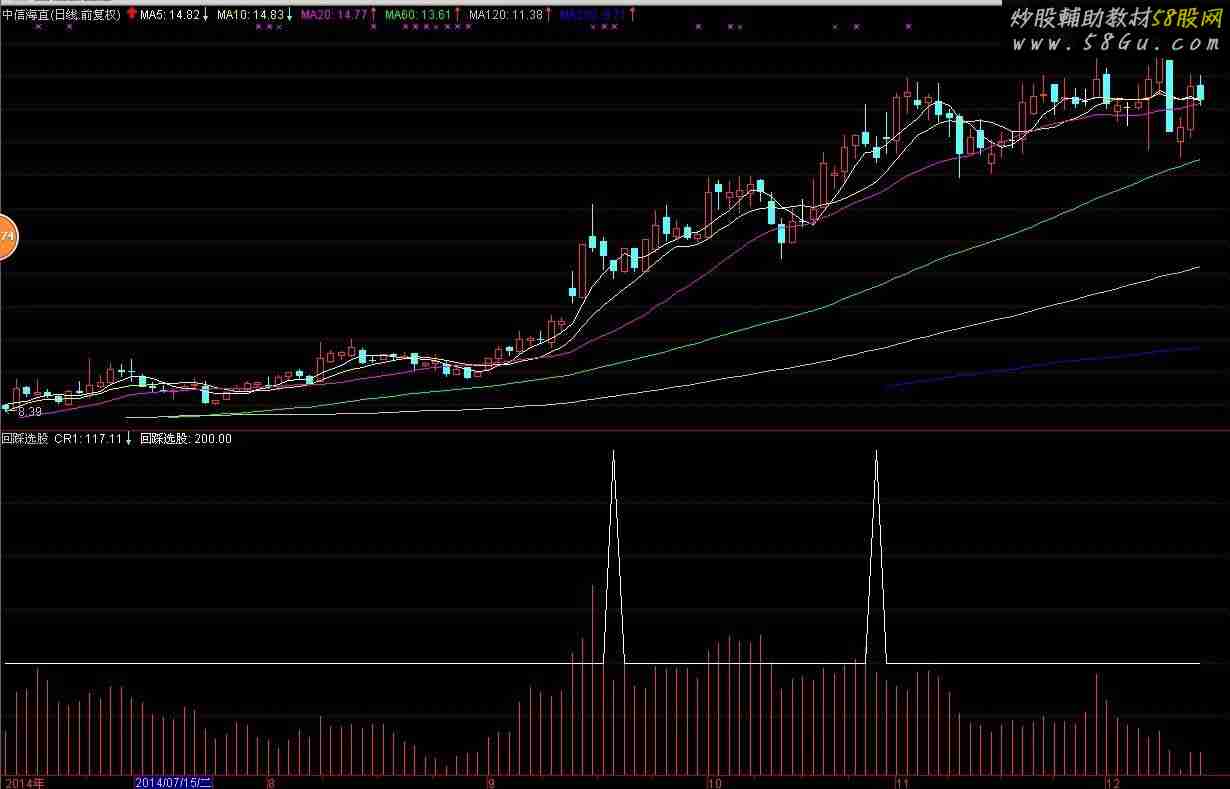Click the month 12 marker on time axis

coord(1112,782)
